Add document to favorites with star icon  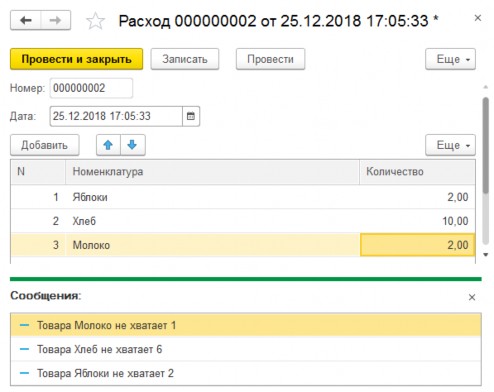pos(95,21)
